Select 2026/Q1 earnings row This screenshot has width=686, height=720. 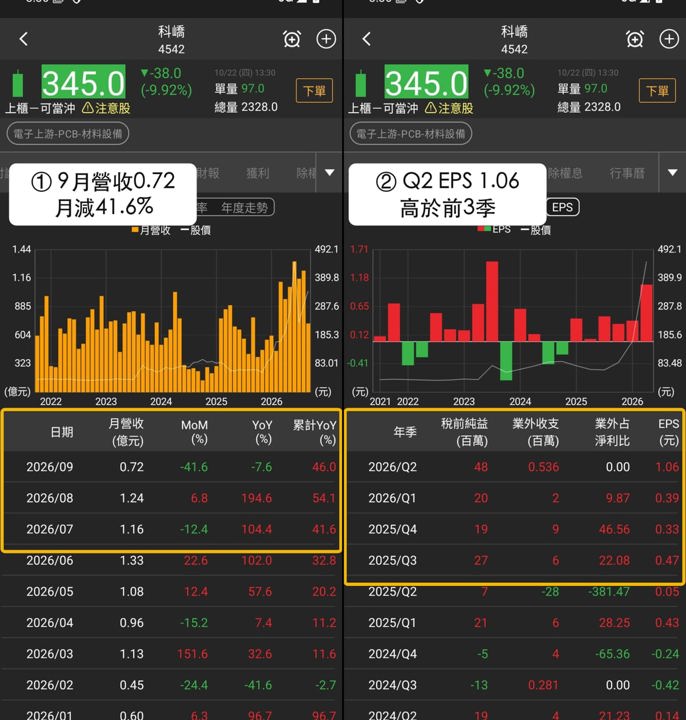click(x=515, y=498)
